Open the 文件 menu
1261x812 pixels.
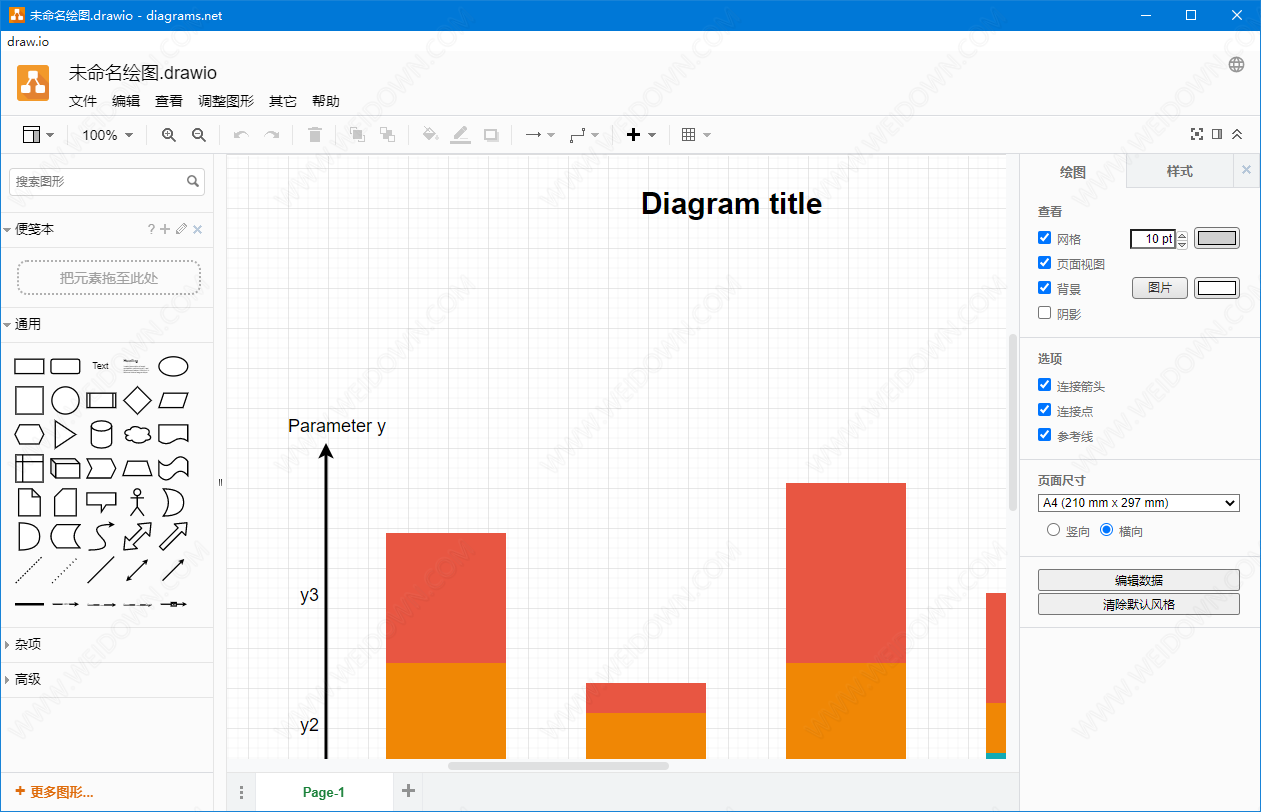[83, 101]
